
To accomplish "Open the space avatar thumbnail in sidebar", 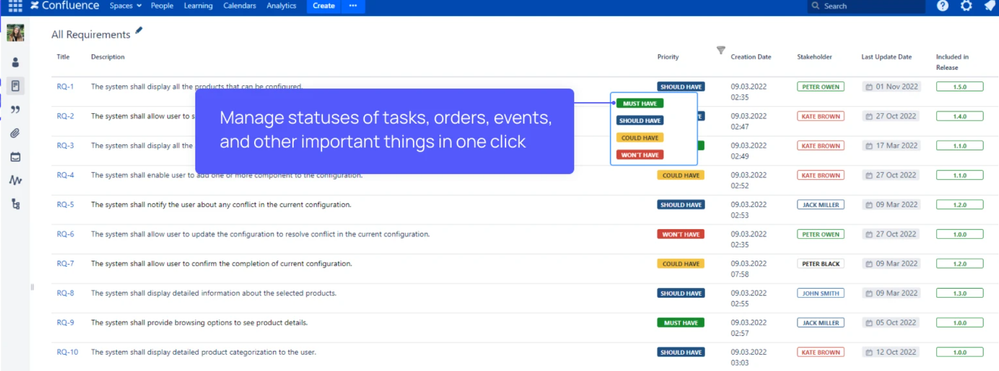I will pyautogui.click(x=15, y=33).
